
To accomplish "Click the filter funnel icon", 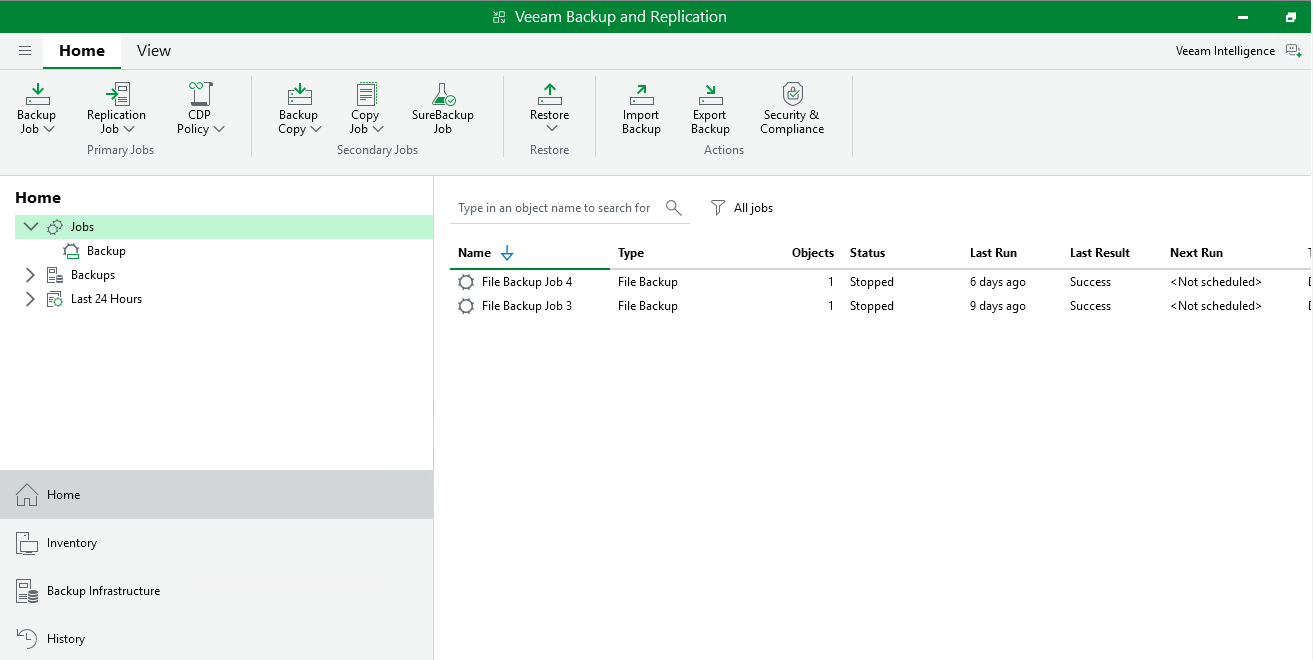I will click(718, 208).
